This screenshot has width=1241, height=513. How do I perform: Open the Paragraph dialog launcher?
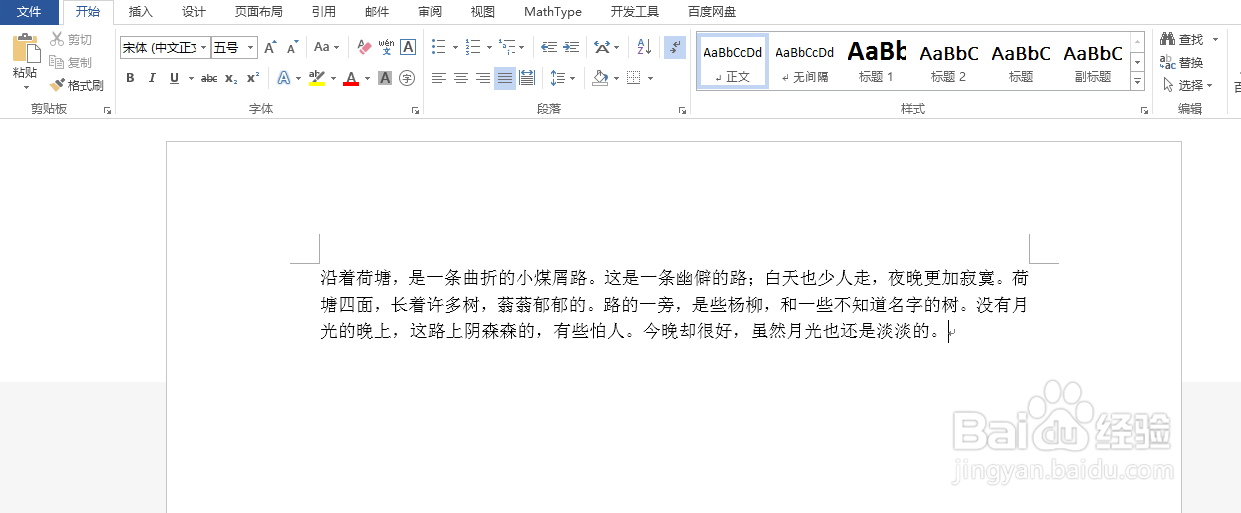682,110
